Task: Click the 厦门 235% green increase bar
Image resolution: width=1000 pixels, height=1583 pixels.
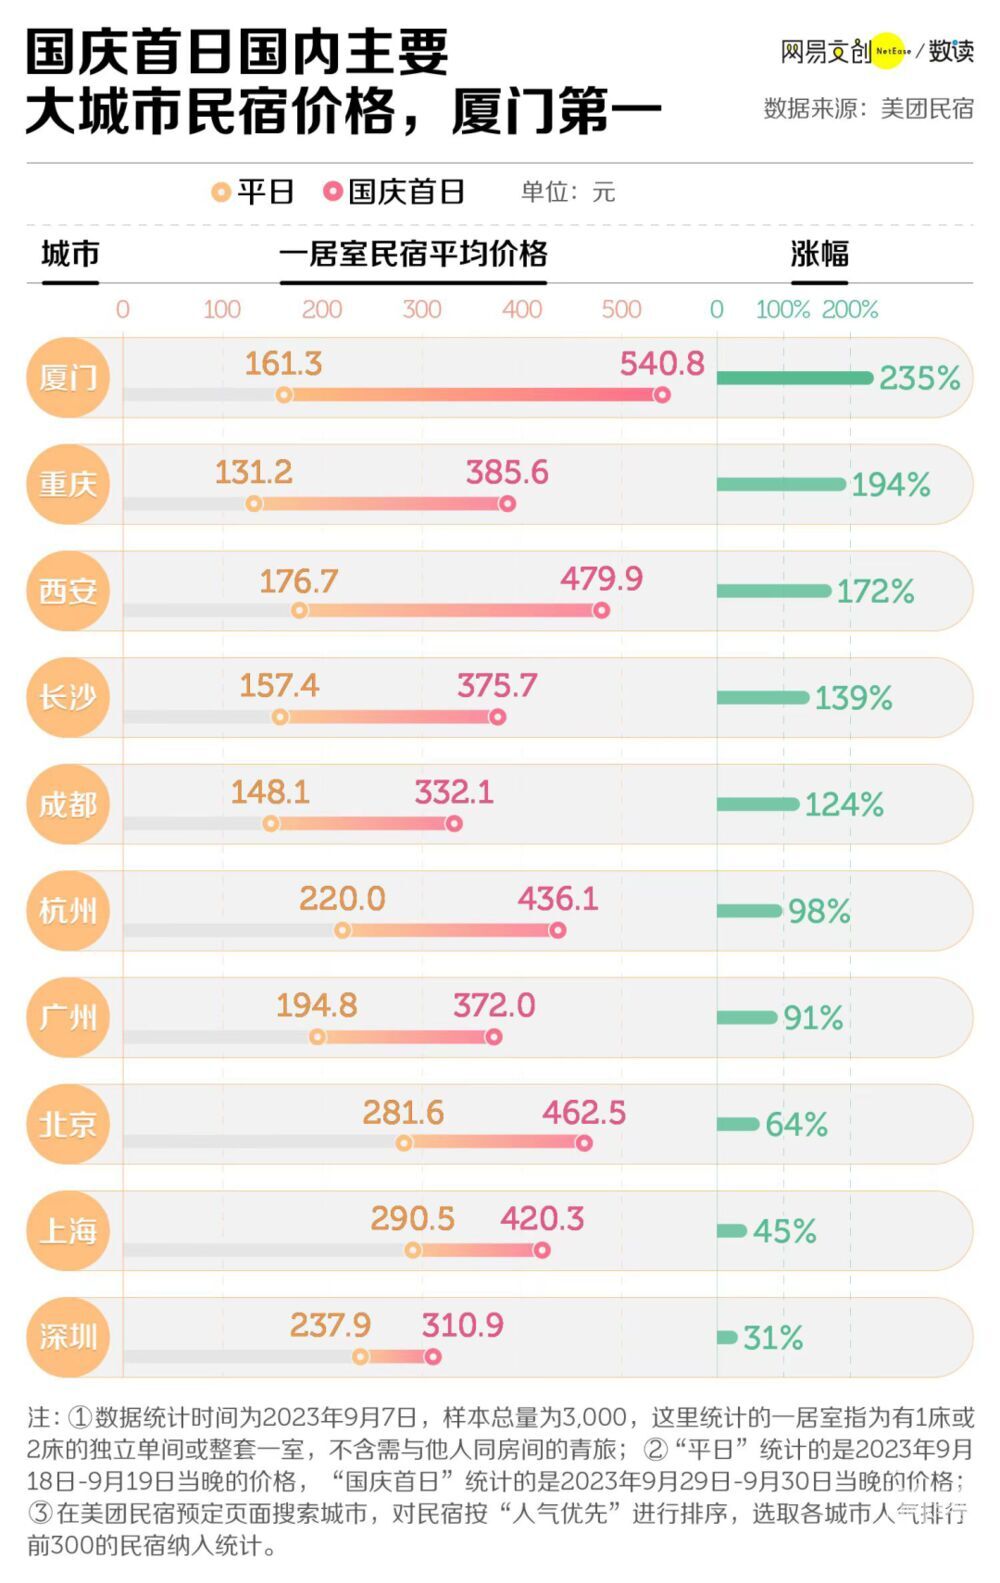Action: tap(794, 378)
